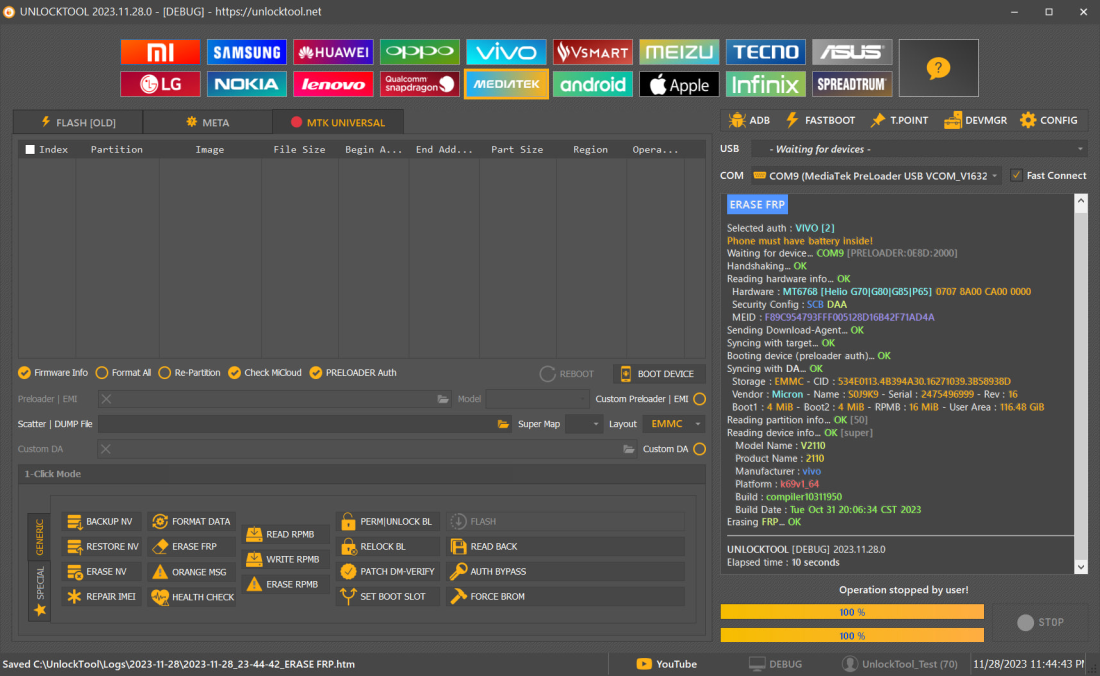Click the BACKUP NV button

(101, 522)
